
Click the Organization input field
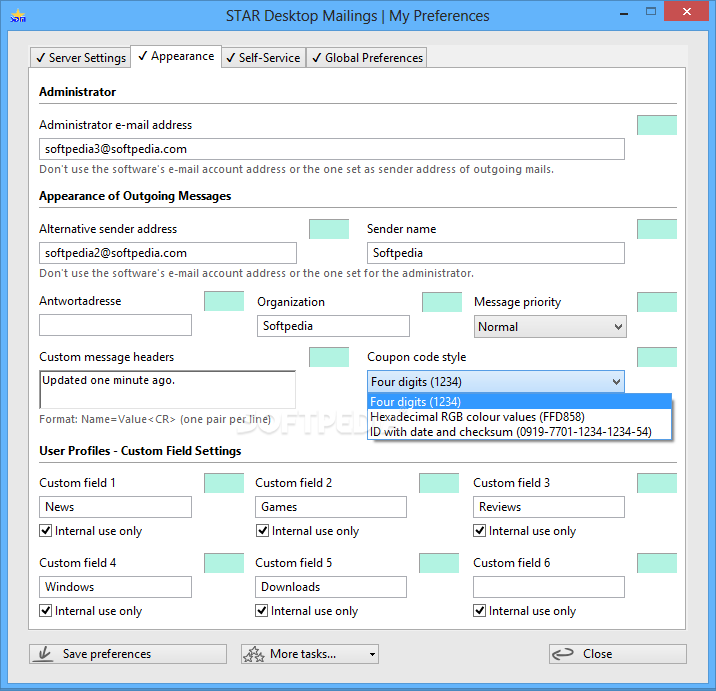[333, 326]
